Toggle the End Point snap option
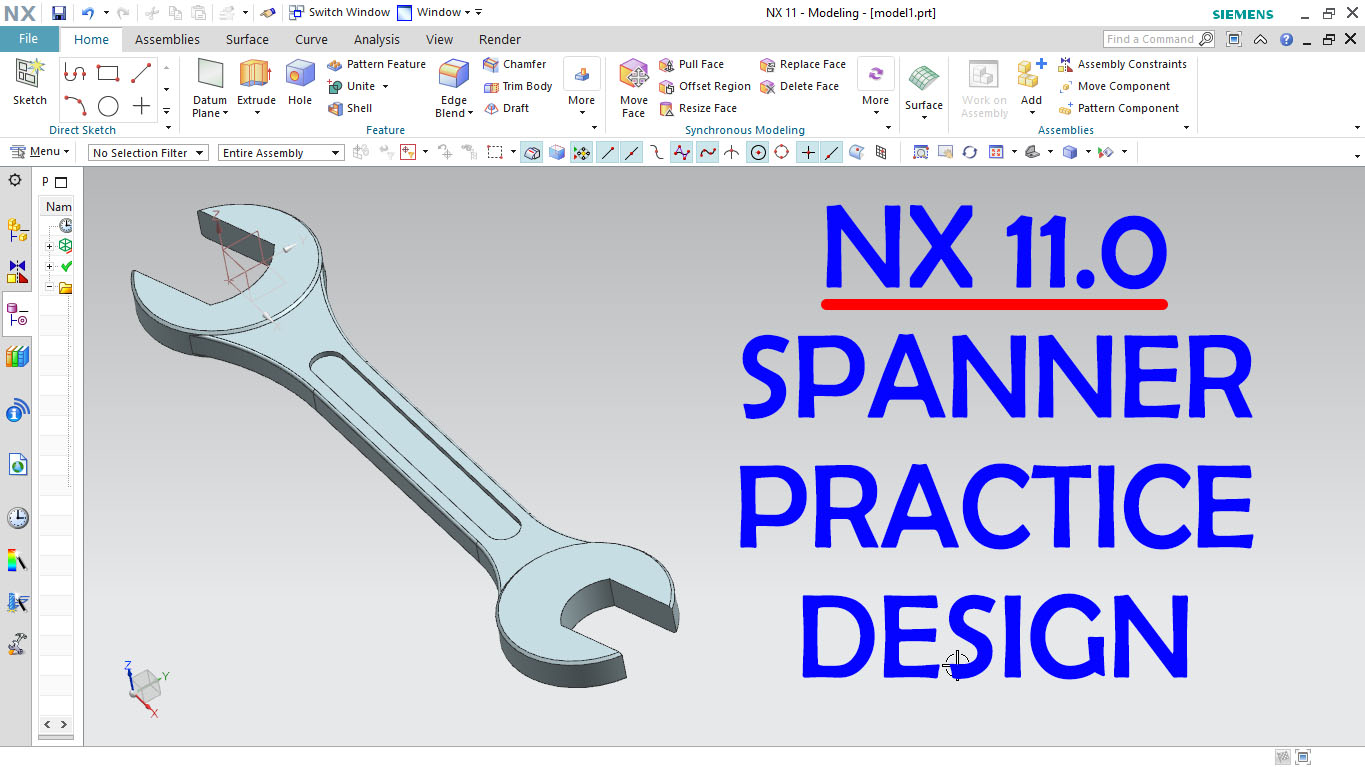This screenshot has width=1365, height=767. click(x=607, y=152)
